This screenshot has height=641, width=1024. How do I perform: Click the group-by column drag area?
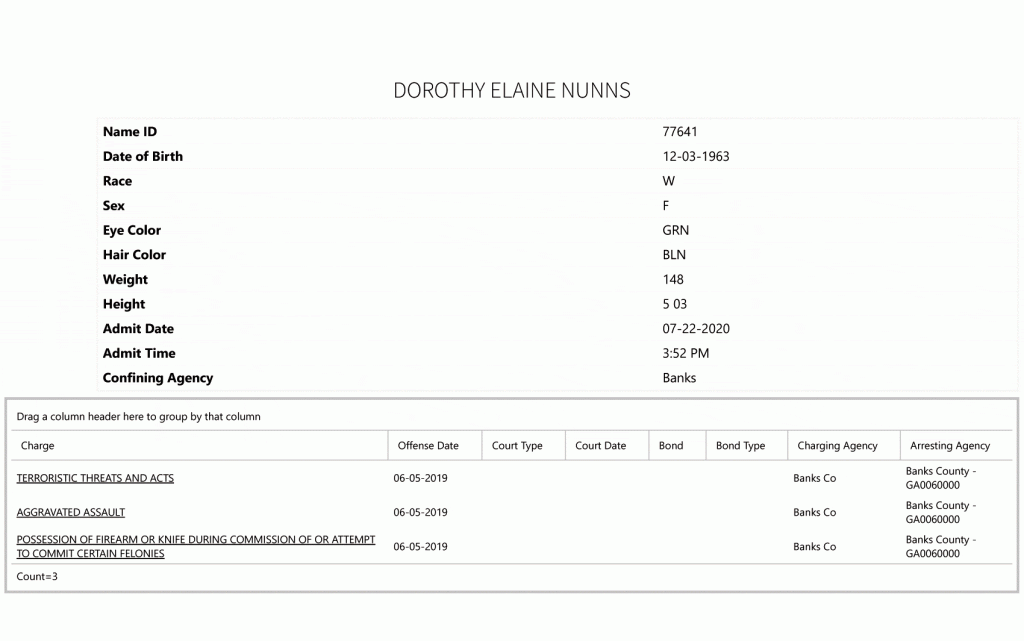click(x=511, y=416)
